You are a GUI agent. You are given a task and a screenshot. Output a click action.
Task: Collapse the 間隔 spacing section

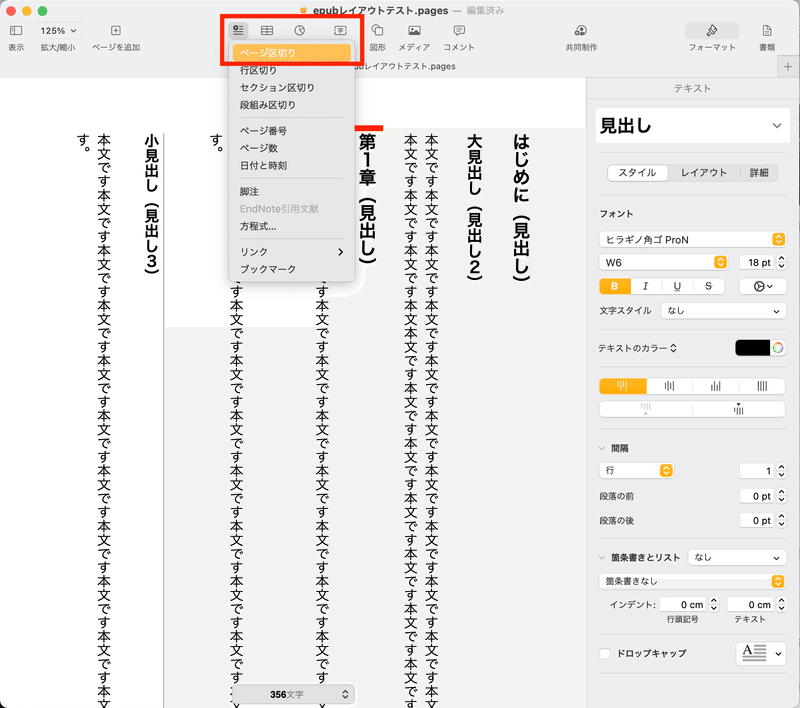pyautogui.click(x=602, y=448)
